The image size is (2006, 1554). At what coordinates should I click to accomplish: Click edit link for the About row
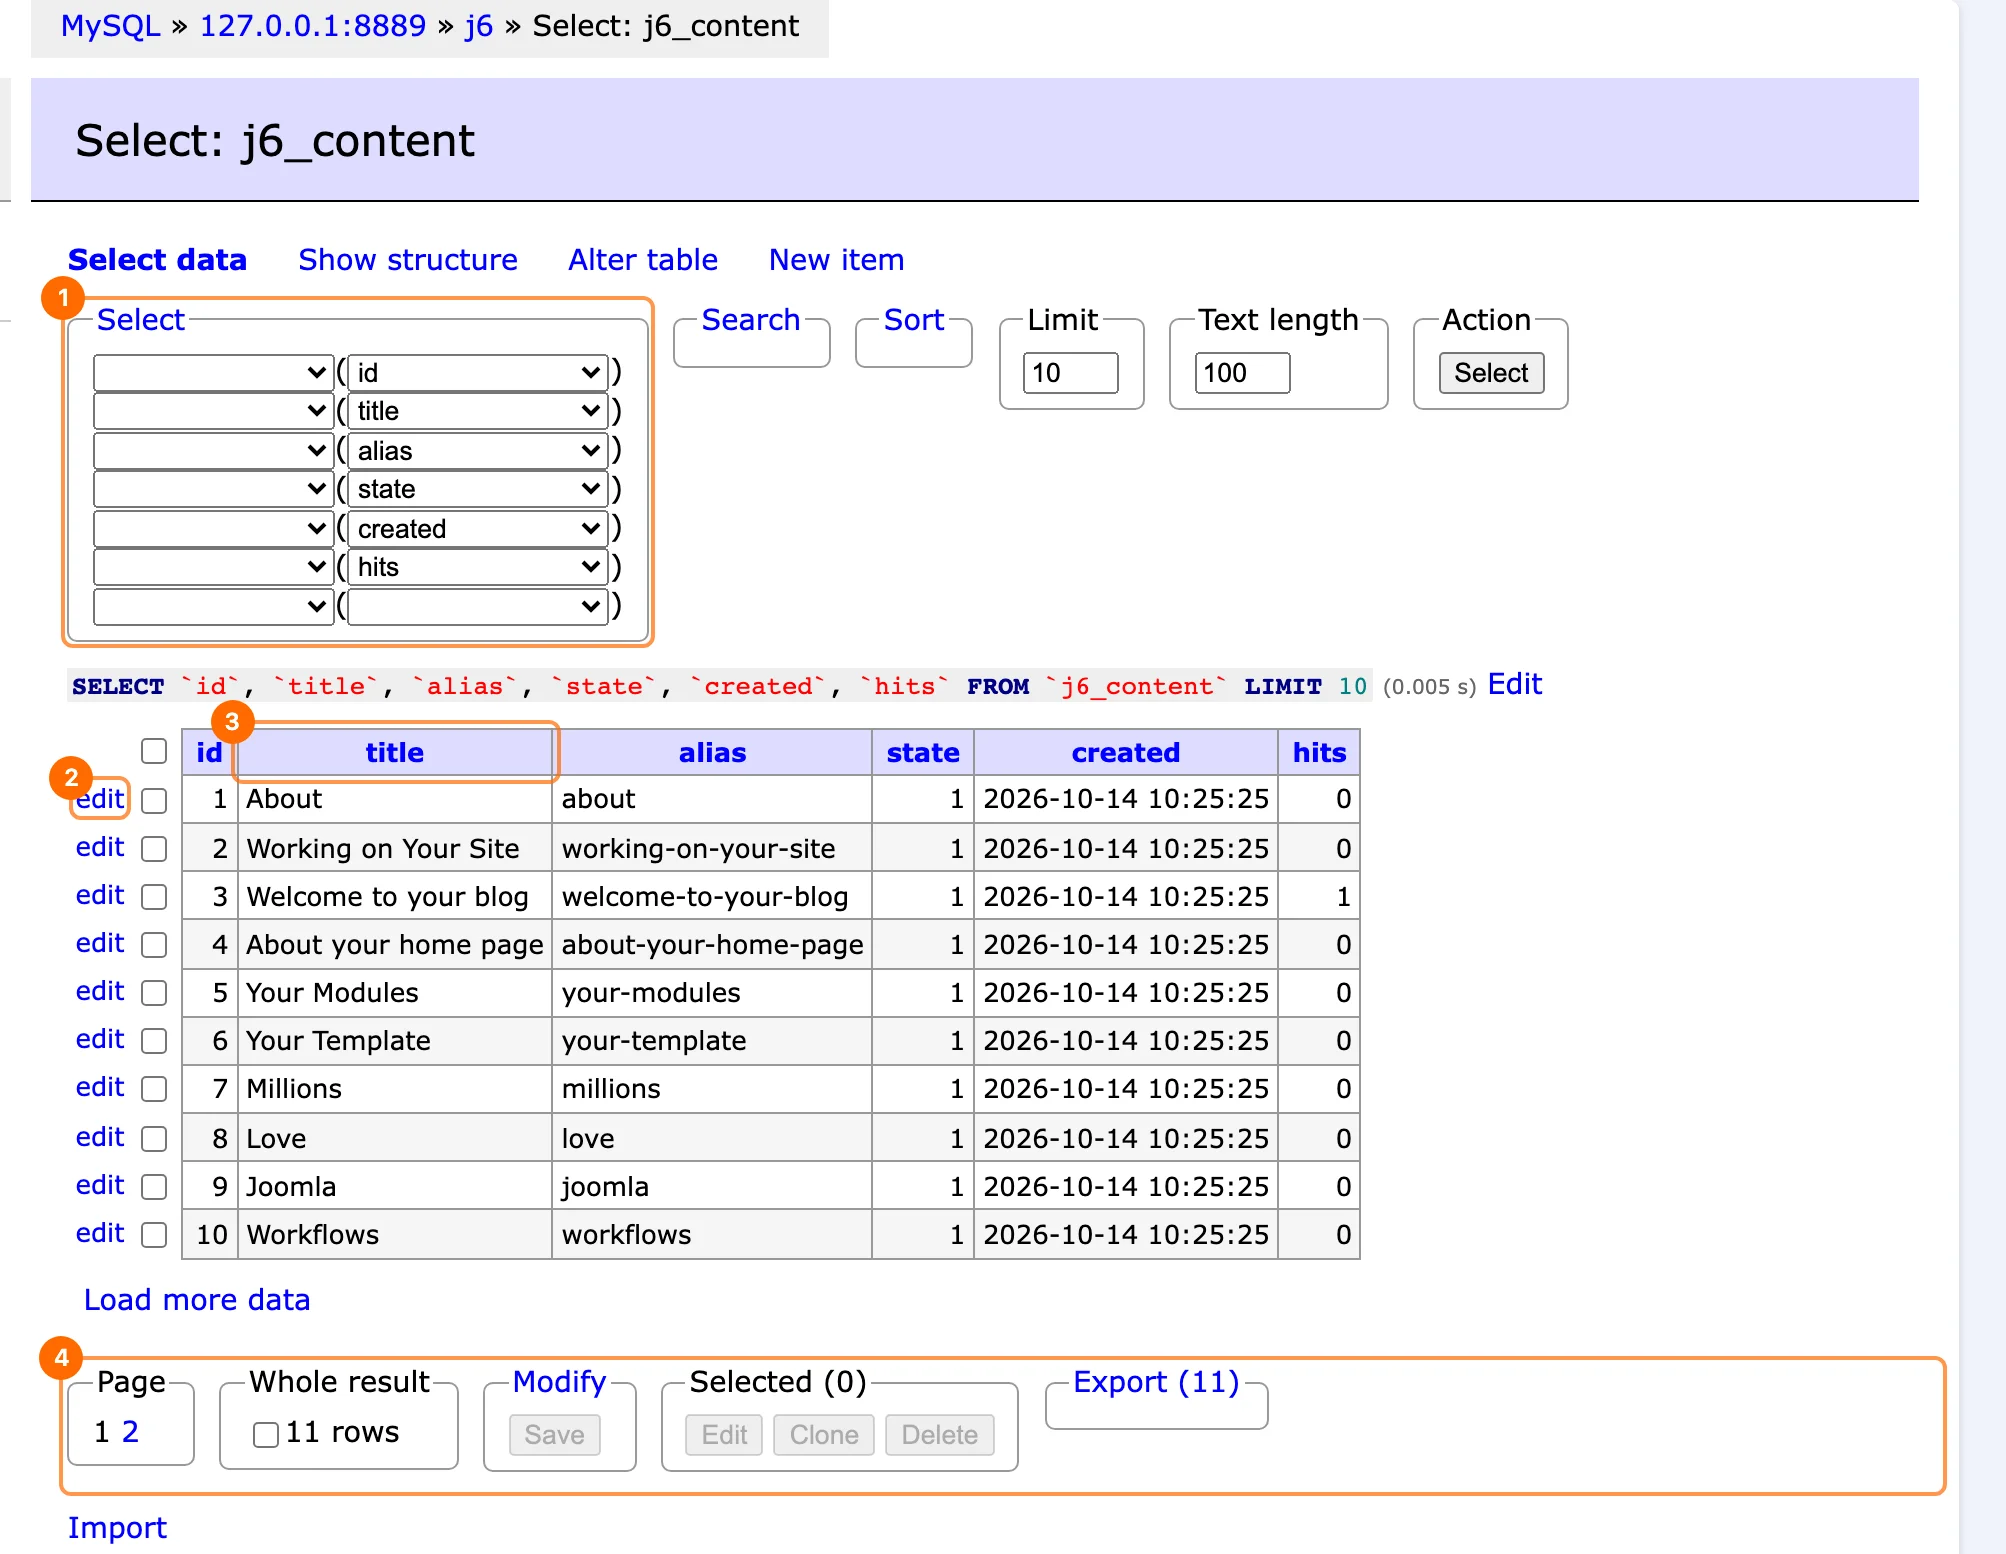coord(100,799)
